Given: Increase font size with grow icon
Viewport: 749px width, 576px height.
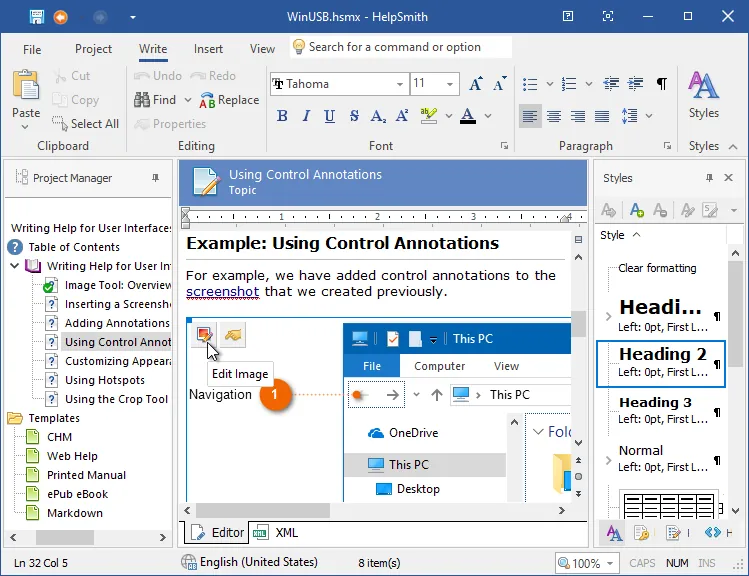Looking at the screenshot, I should tap(475, 84).
